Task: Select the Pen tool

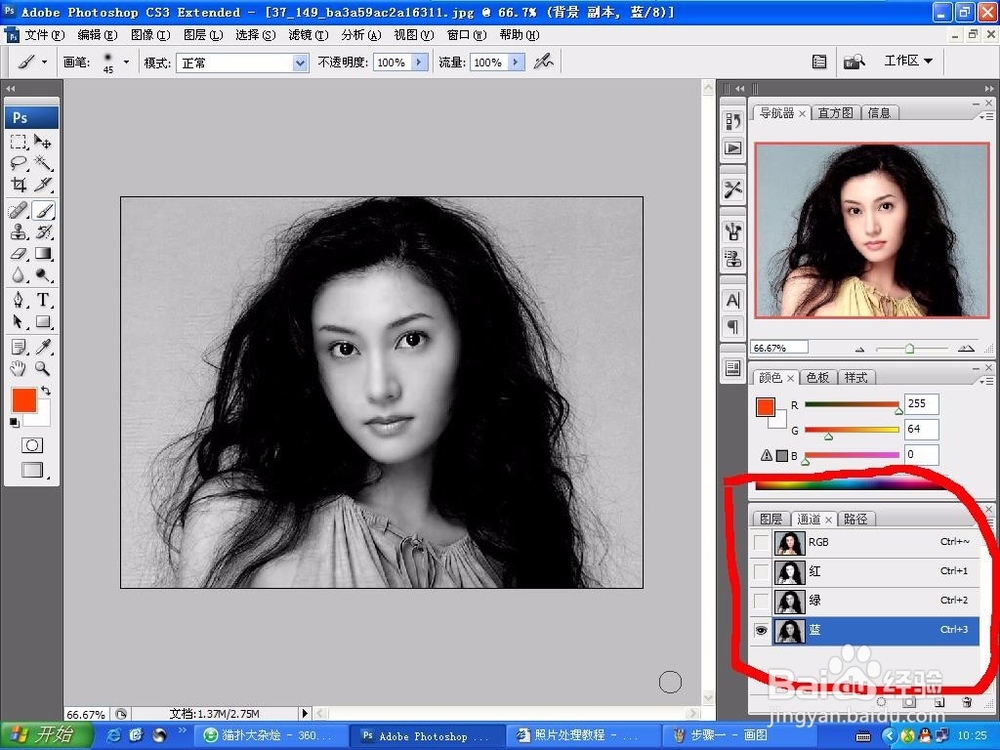Action: (x=18, y=299)
